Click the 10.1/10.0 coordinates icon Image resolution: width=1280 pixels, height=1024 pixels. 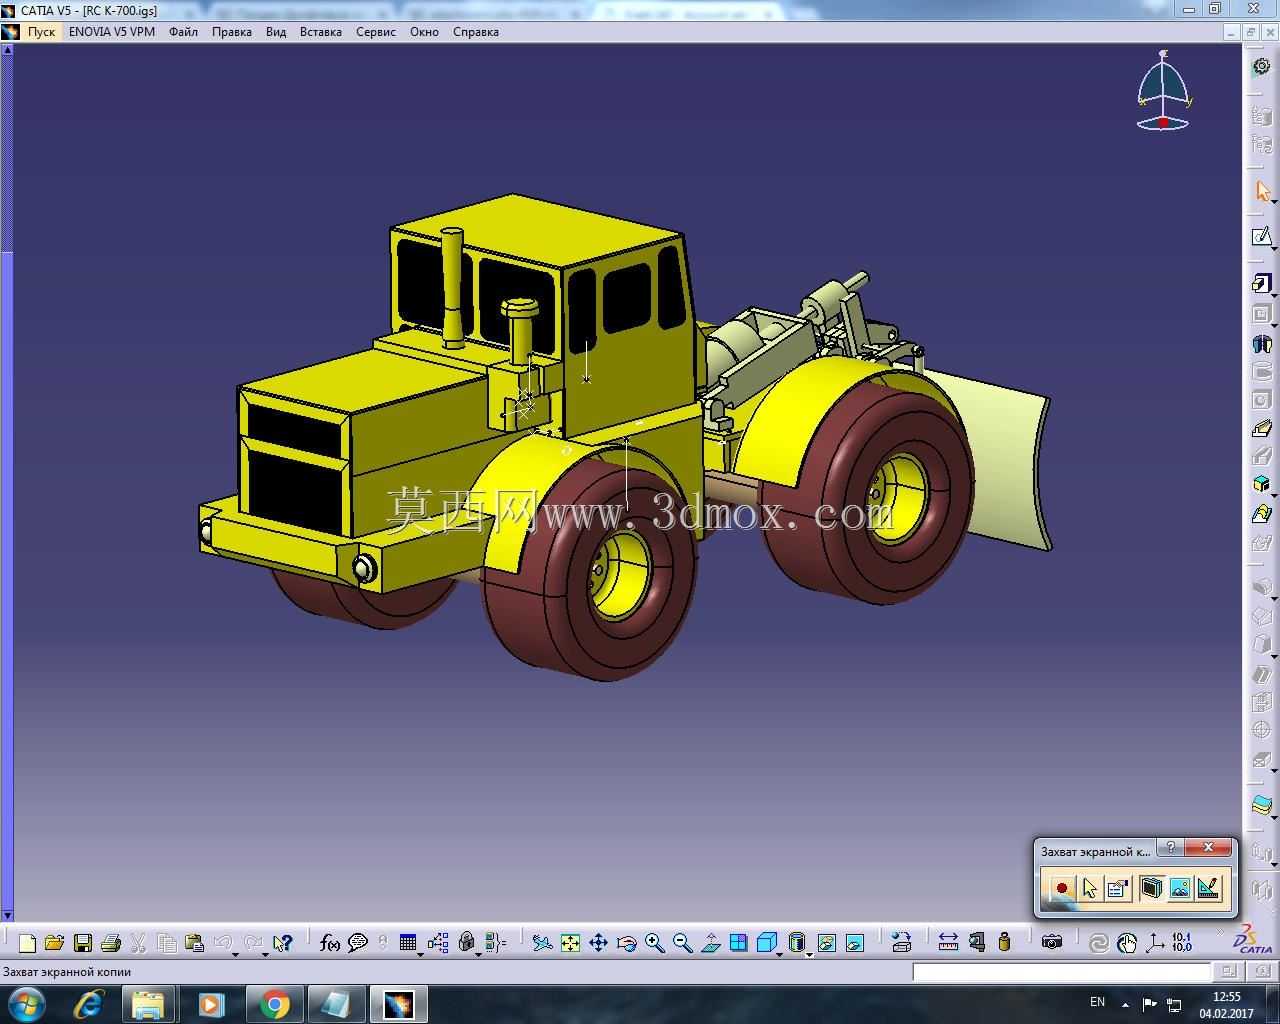pos(1182,942)
